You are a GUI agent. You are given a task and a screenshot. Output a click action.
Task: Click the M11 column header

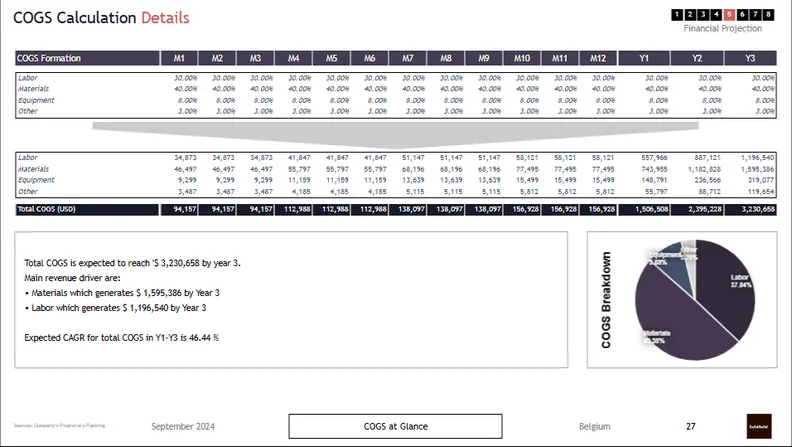560,58
